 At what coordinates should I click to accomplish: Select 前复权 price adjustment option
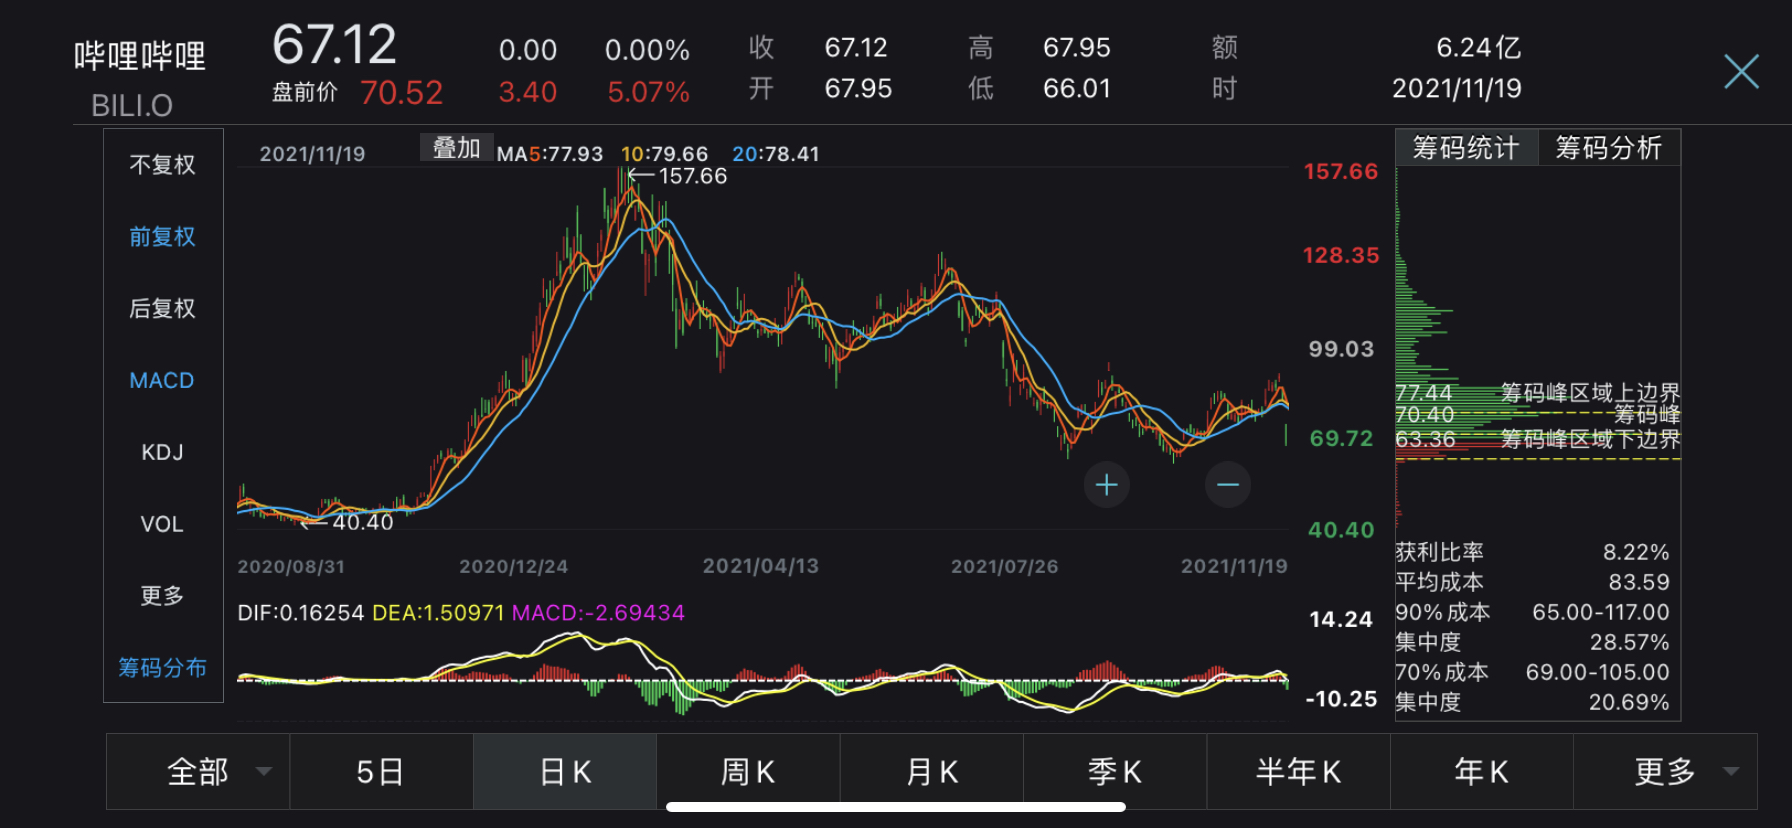[162, 237]
